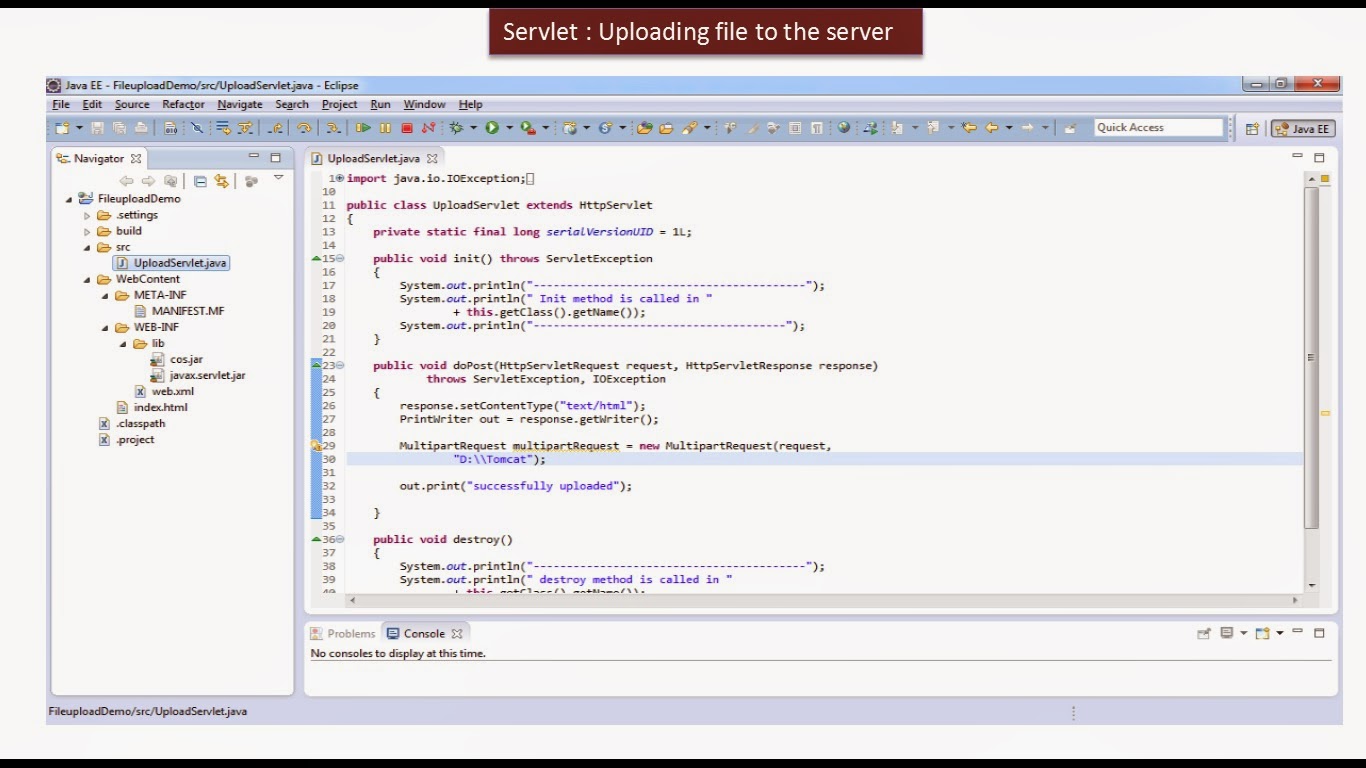
Task: Select cos.jar in the lib folder
Action: coord(177,359)
